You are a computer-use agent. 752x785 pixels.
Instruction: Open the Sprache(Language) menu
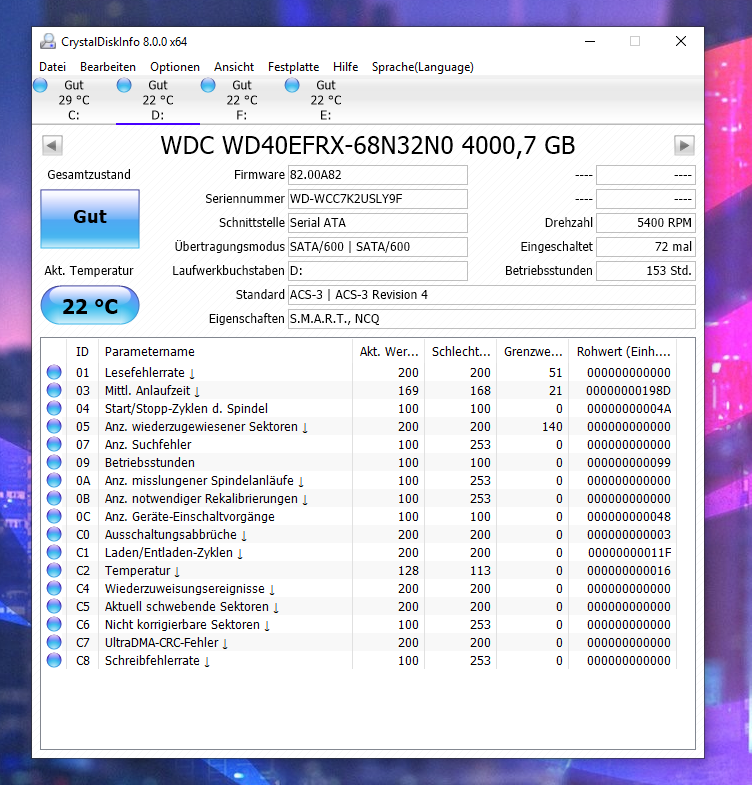pyautogui.click(x=423, y=67)
